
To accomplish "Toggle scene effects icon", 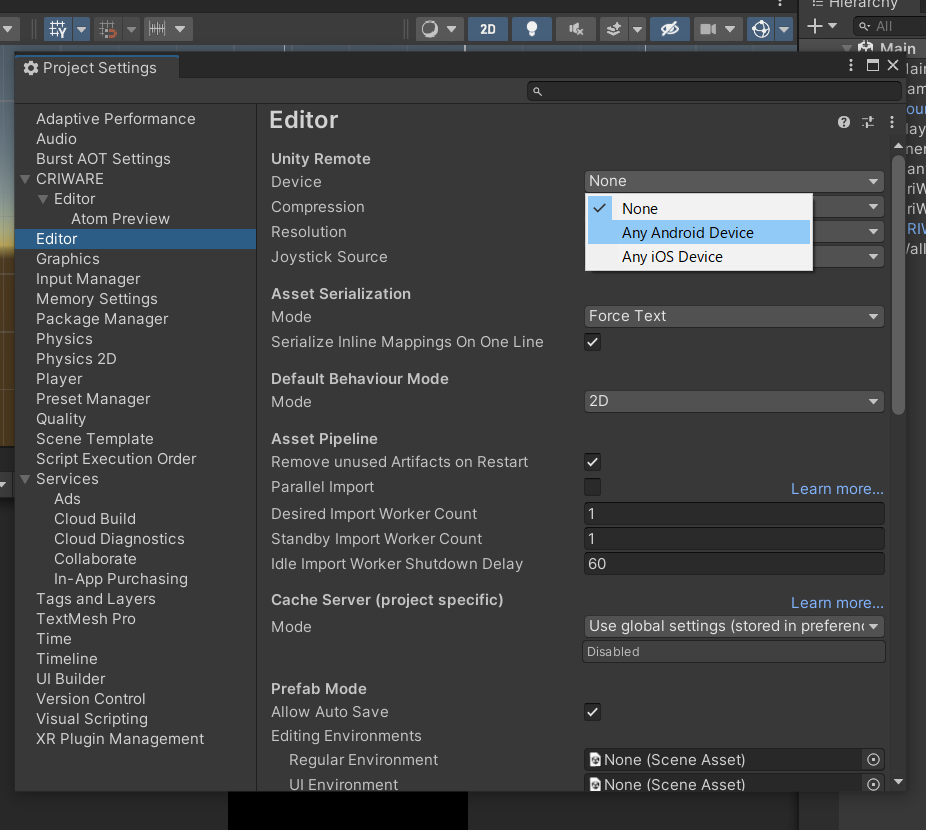I will [614, 29].
